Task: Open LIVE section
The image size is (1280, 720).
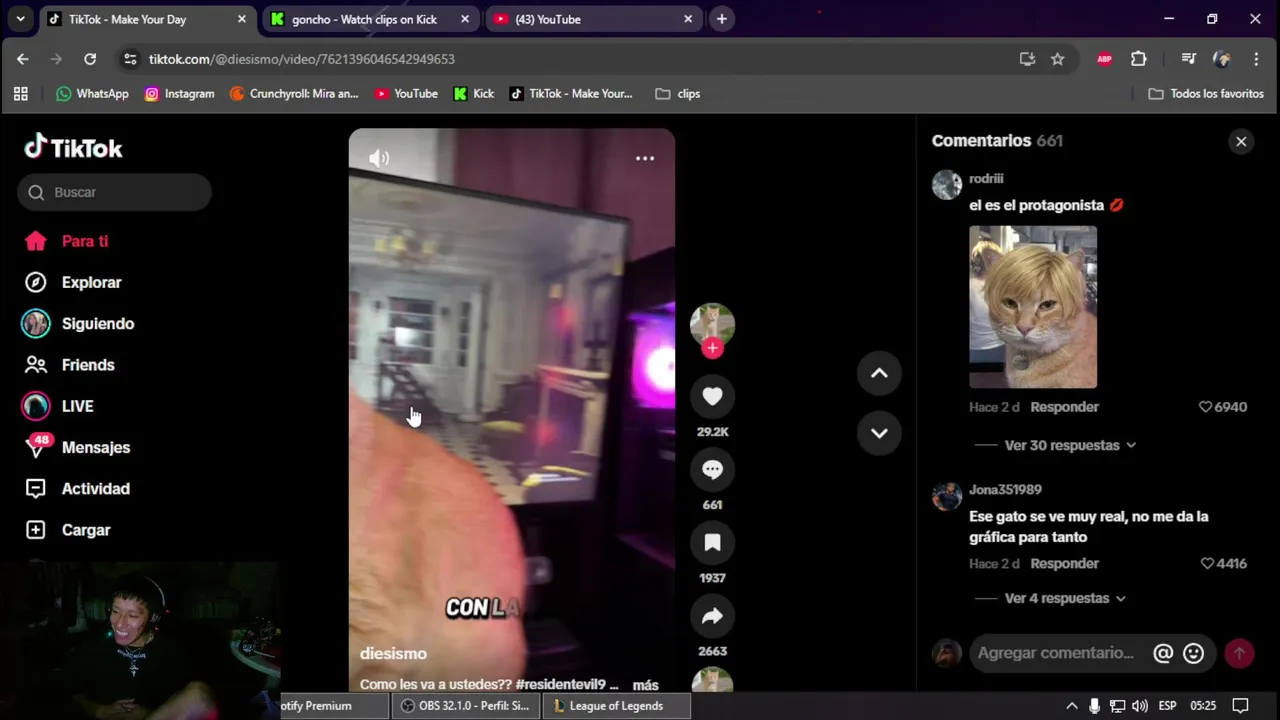Action: (x=59, y=406)
